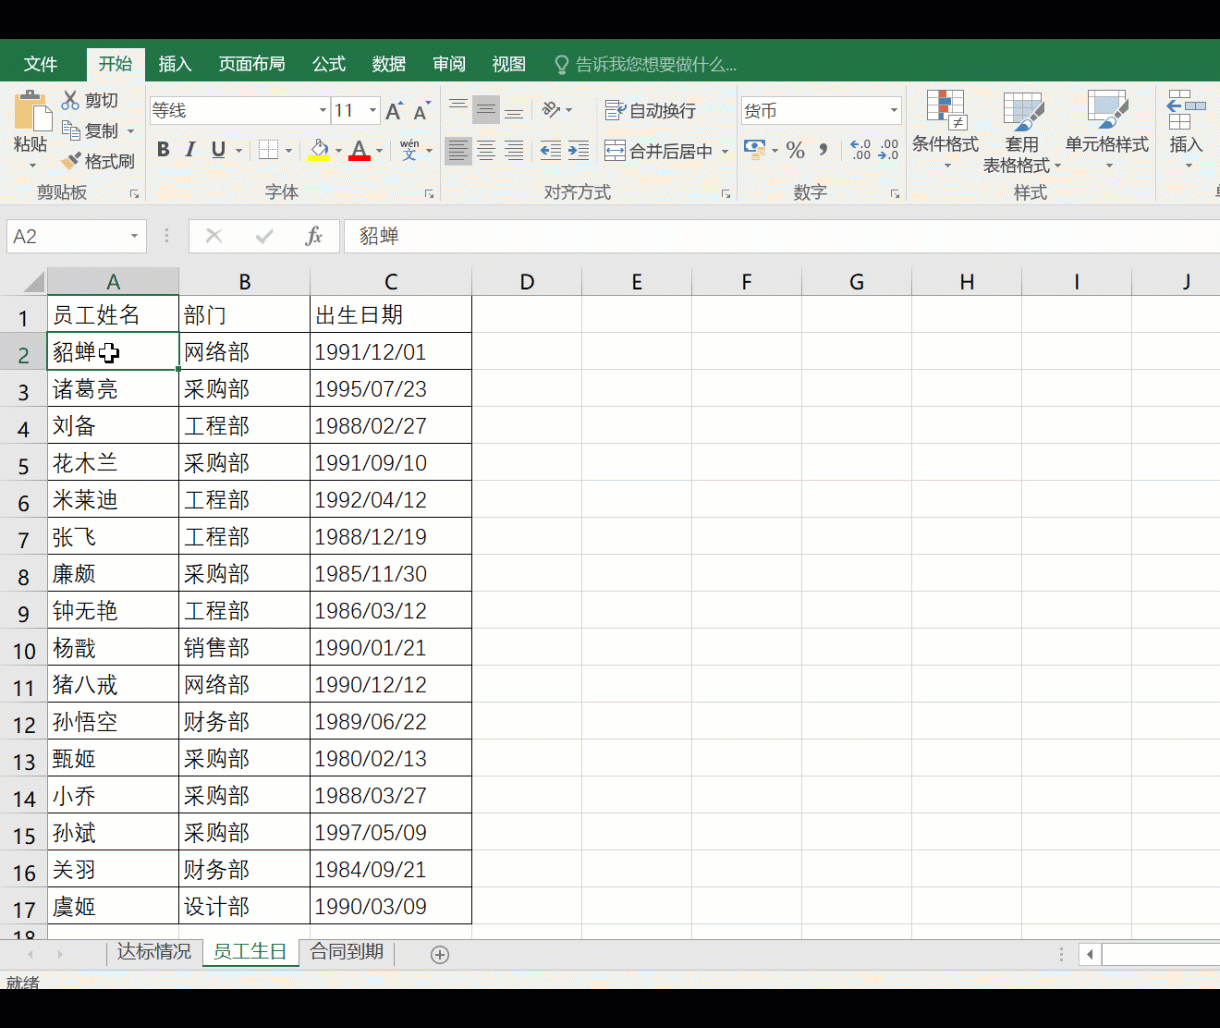The height and width of the screenshot is (1028, 1220).
Task: Add a new sheet with the plus button
Action: coord(439,955)
